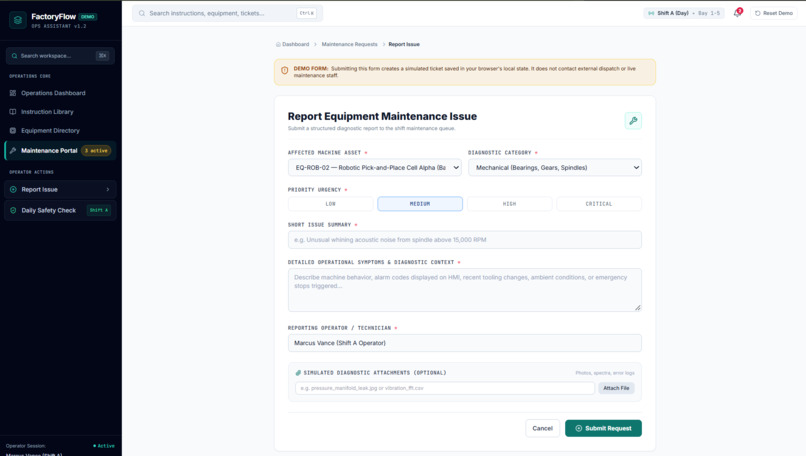
Task: Click the warning icon in demo banner
Action: point(284,71)
